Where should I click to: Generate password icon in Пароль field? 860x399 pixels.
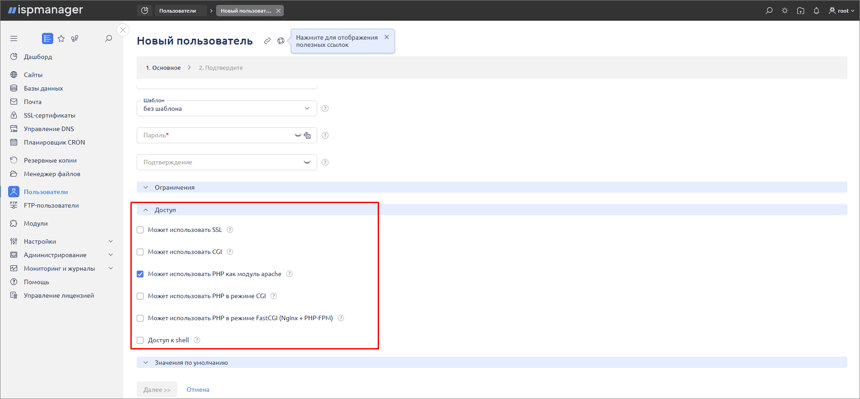(308, 136)
